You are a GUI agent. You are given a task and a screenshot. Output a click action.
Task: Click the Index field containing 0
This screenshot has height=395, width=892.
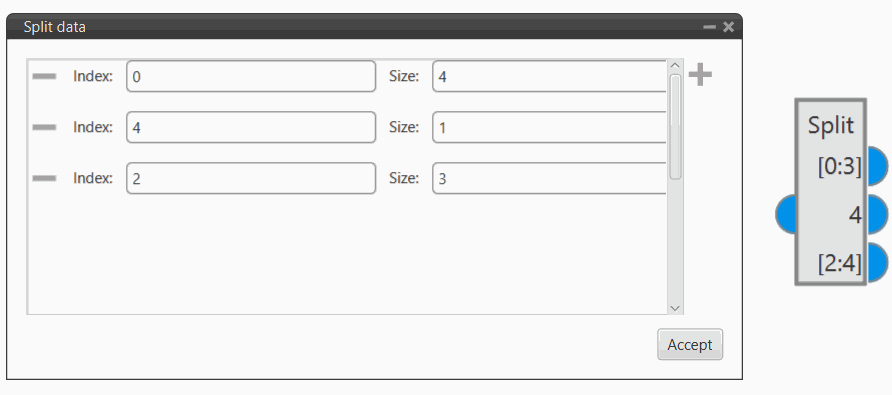pyautogui.click(x=251, y=76)
